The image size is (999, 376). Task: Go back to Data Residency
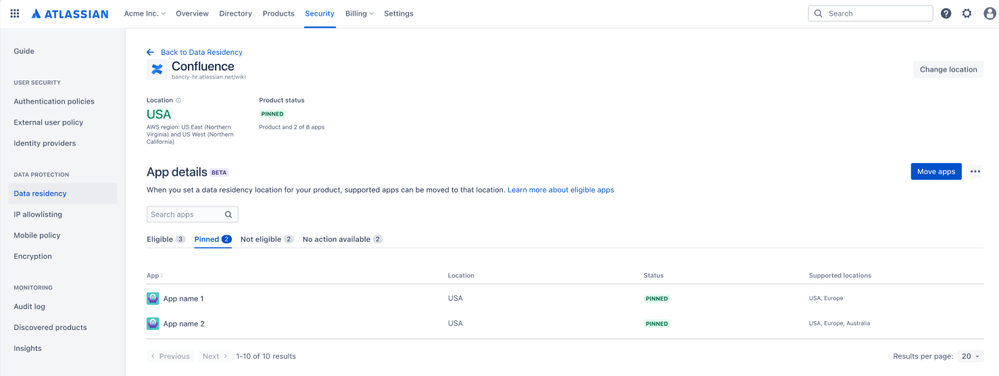pos(194,52)
